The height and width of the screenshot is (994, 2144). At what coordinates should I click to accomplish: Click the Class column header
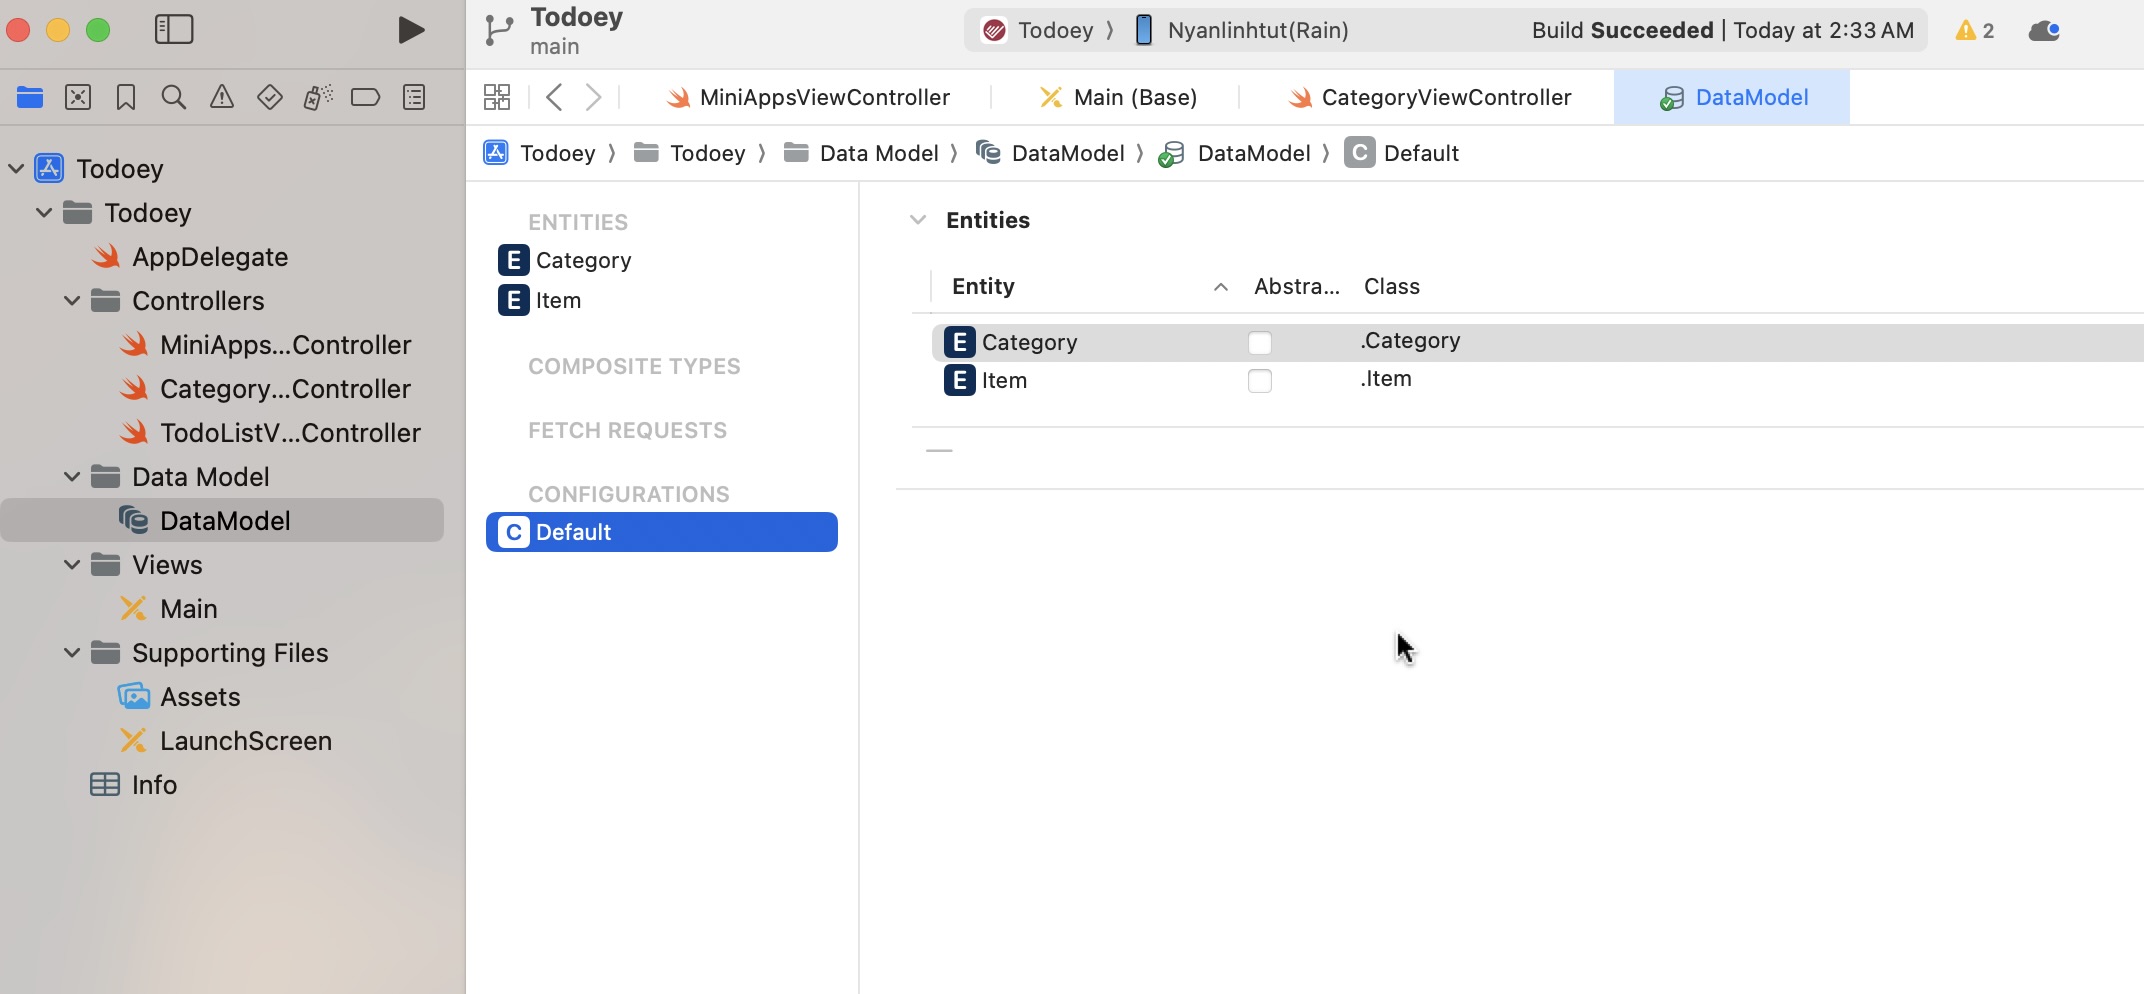coord(1392,287)
